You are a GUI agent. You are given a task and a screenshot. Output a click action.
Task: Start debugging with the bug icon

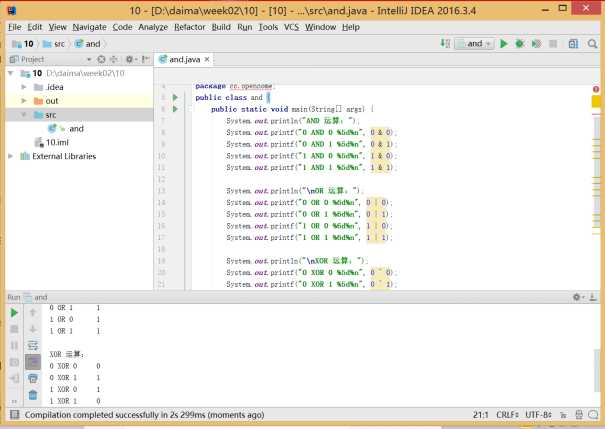coord(520,44)
